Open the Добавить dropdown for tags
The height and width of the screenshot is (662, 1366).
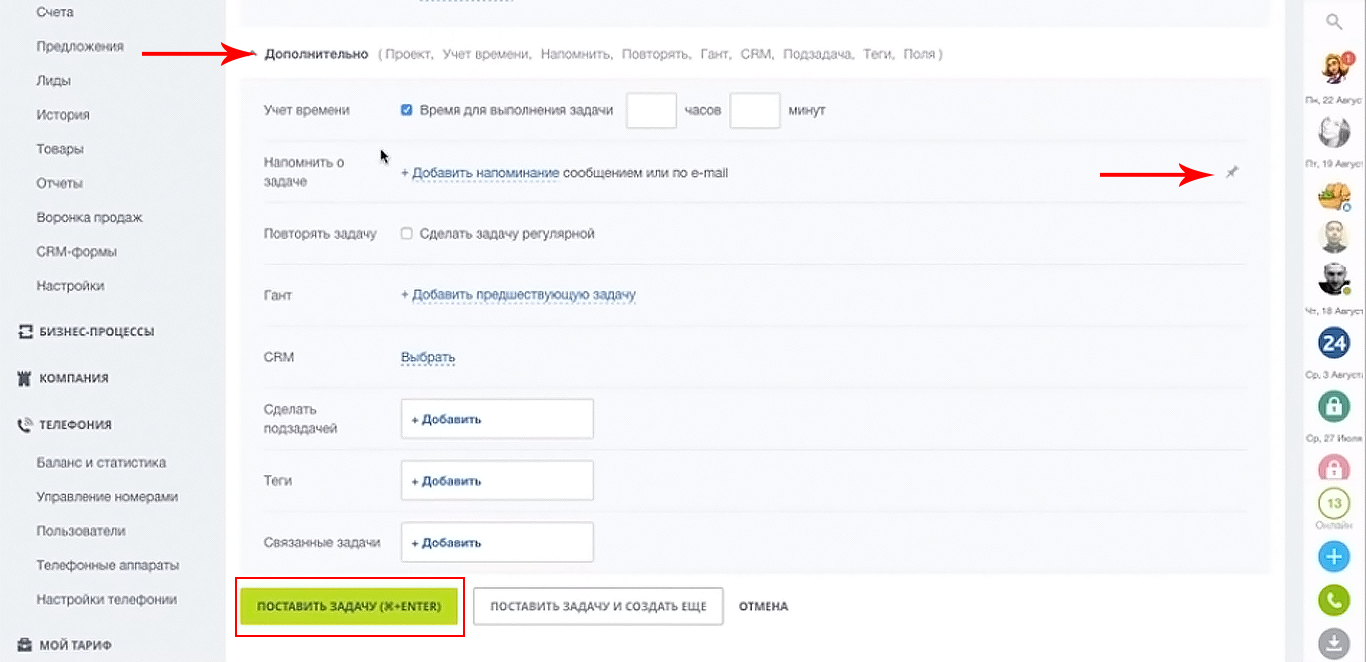[497, 481]
